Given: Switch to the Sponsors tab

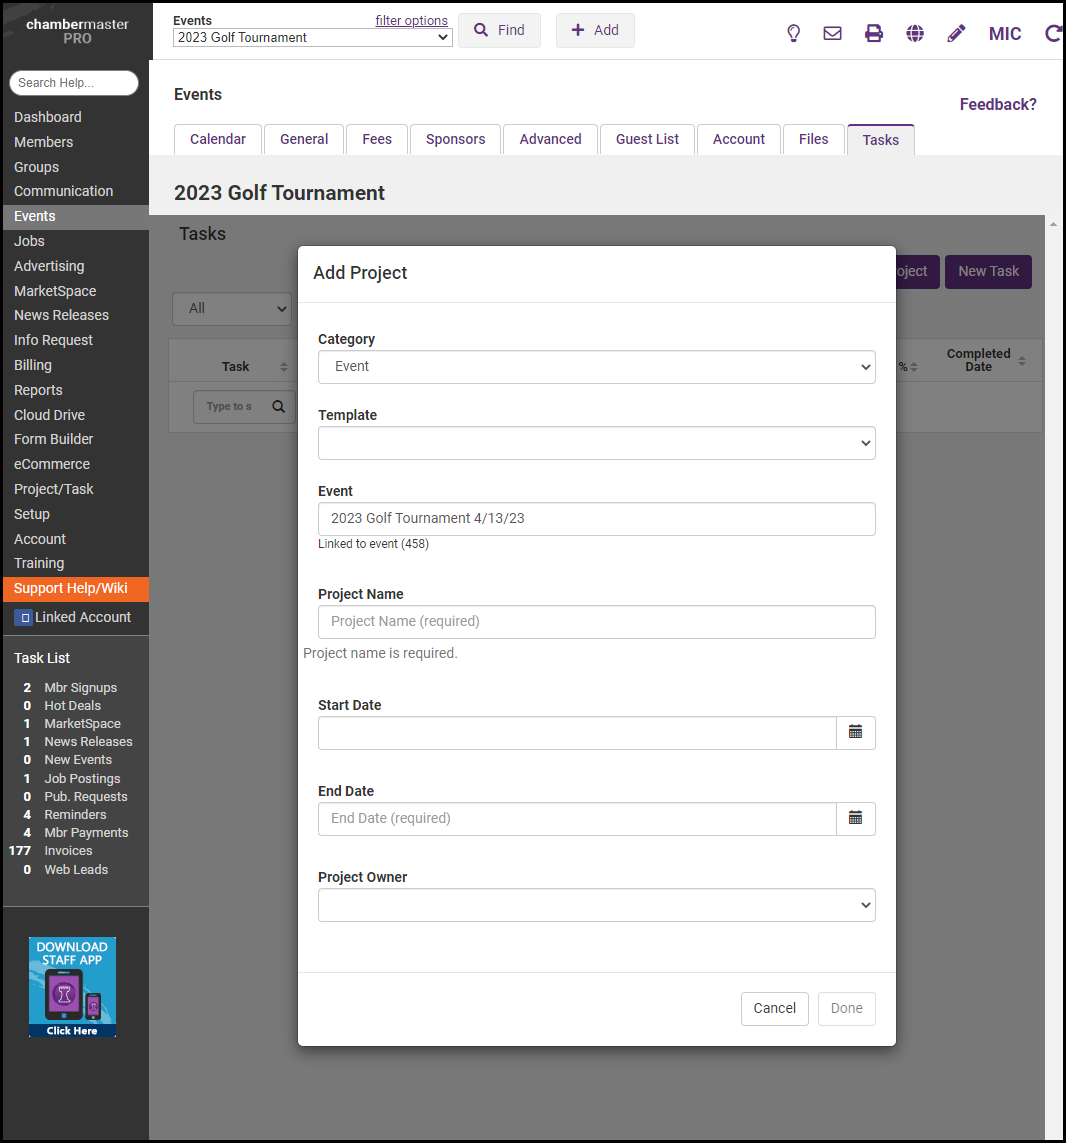Looking at the screenshot, I should [455, 139].
